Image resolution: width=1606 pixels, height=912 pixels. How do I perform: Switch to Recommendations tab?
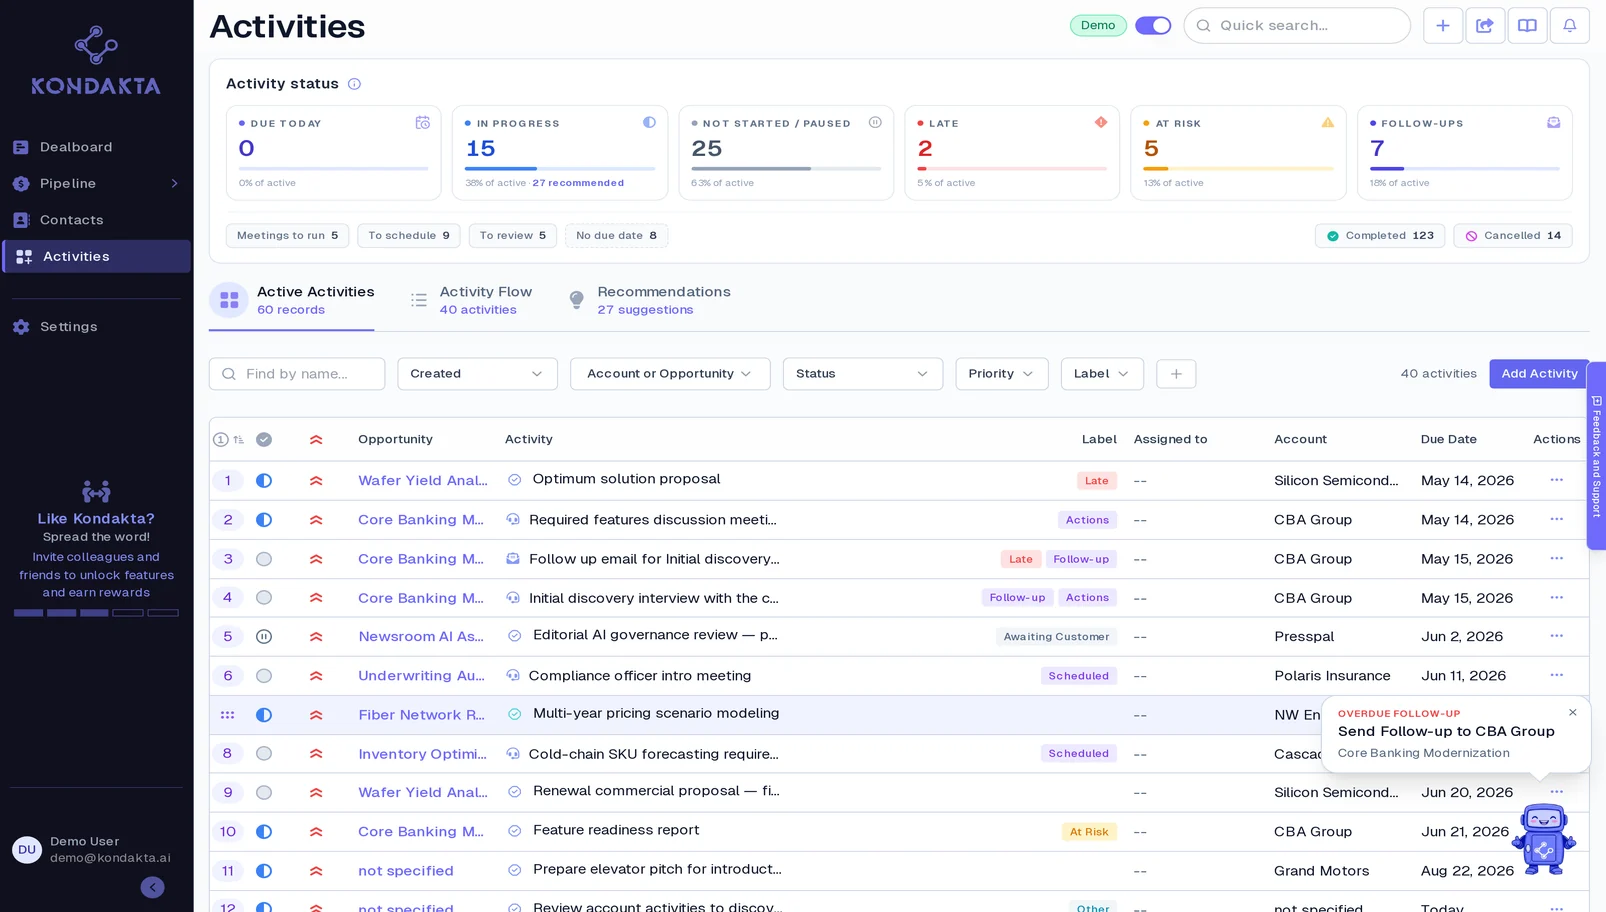(649, 300)
